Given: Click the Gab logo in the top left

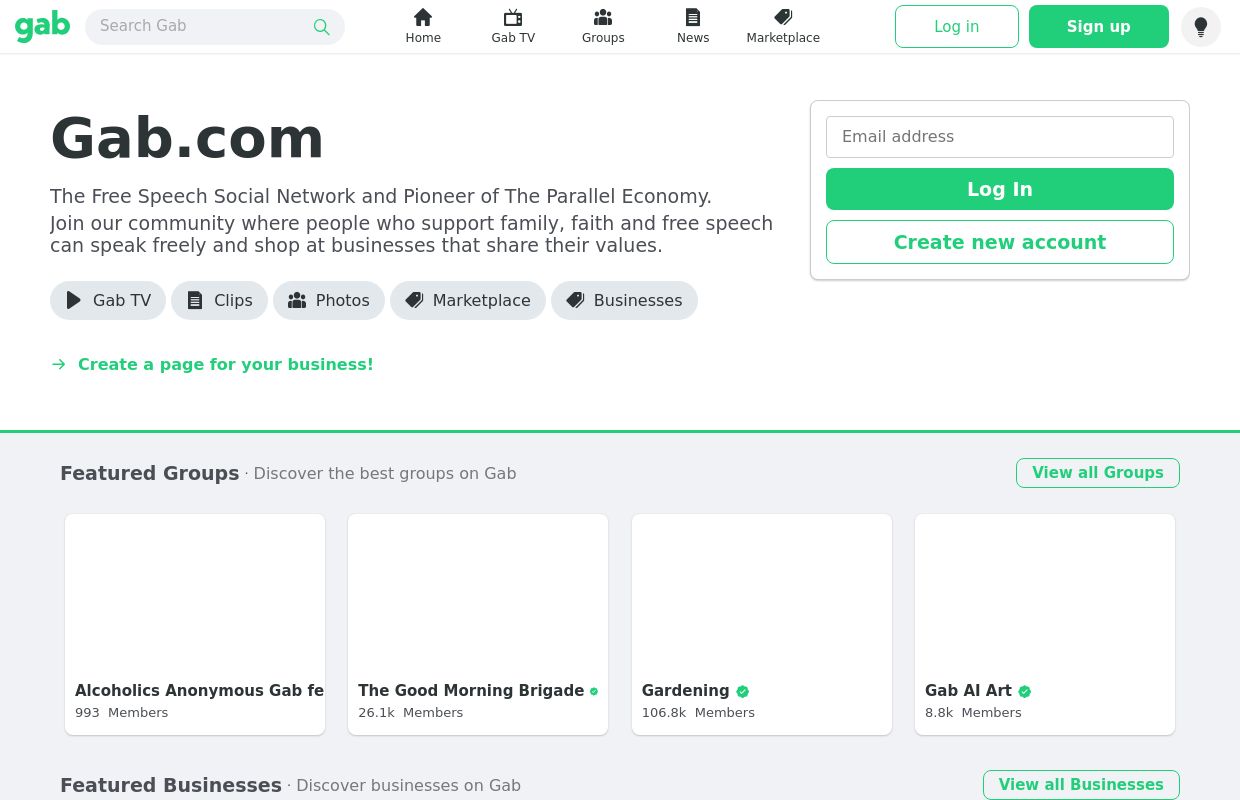Looking at the screenshot, I should coord(42,26).
